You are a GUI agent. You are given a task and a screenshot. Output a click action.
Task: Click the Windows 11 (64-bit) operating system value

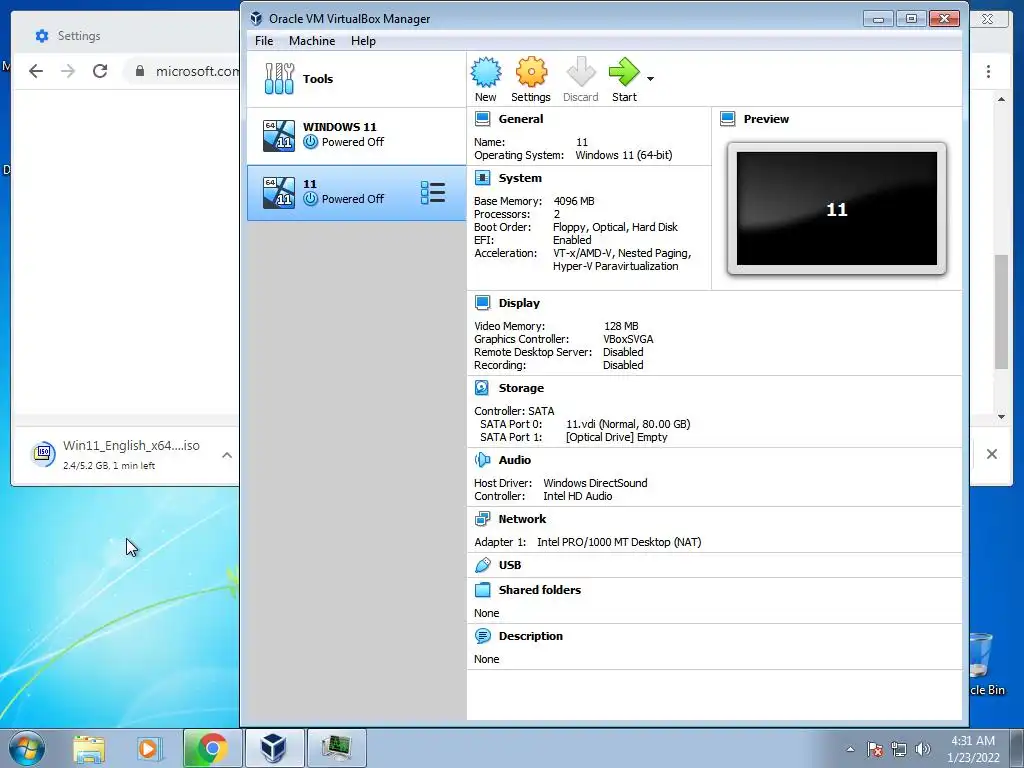[x=624, y=155]
